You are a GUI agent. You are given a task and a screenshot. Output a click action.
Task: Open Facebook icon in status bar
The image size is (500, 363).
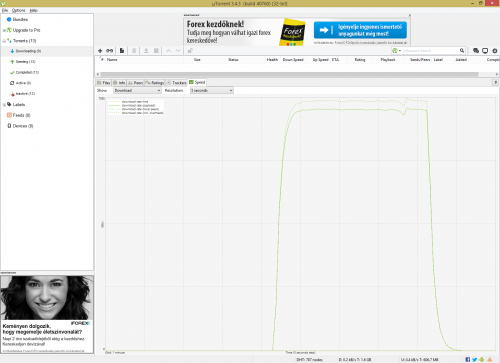[468, 359]
